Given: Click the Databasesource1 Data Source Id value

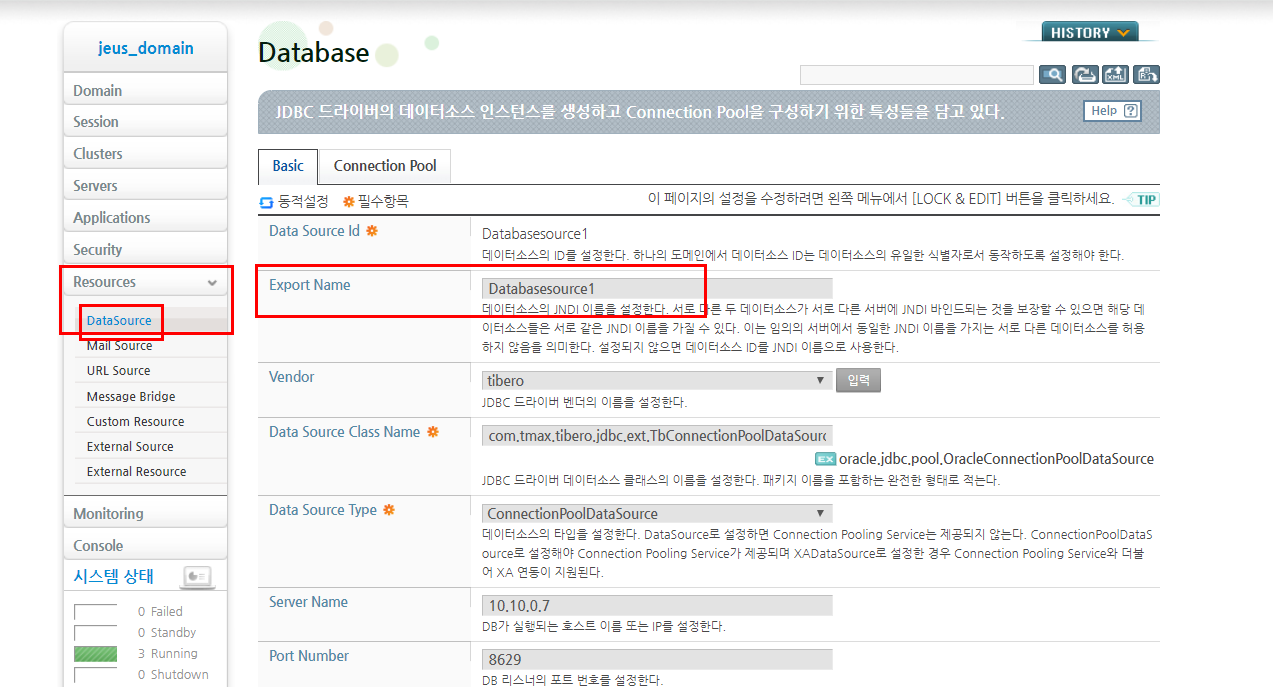Looking at the screenshot, I should [x=535, y=234].
